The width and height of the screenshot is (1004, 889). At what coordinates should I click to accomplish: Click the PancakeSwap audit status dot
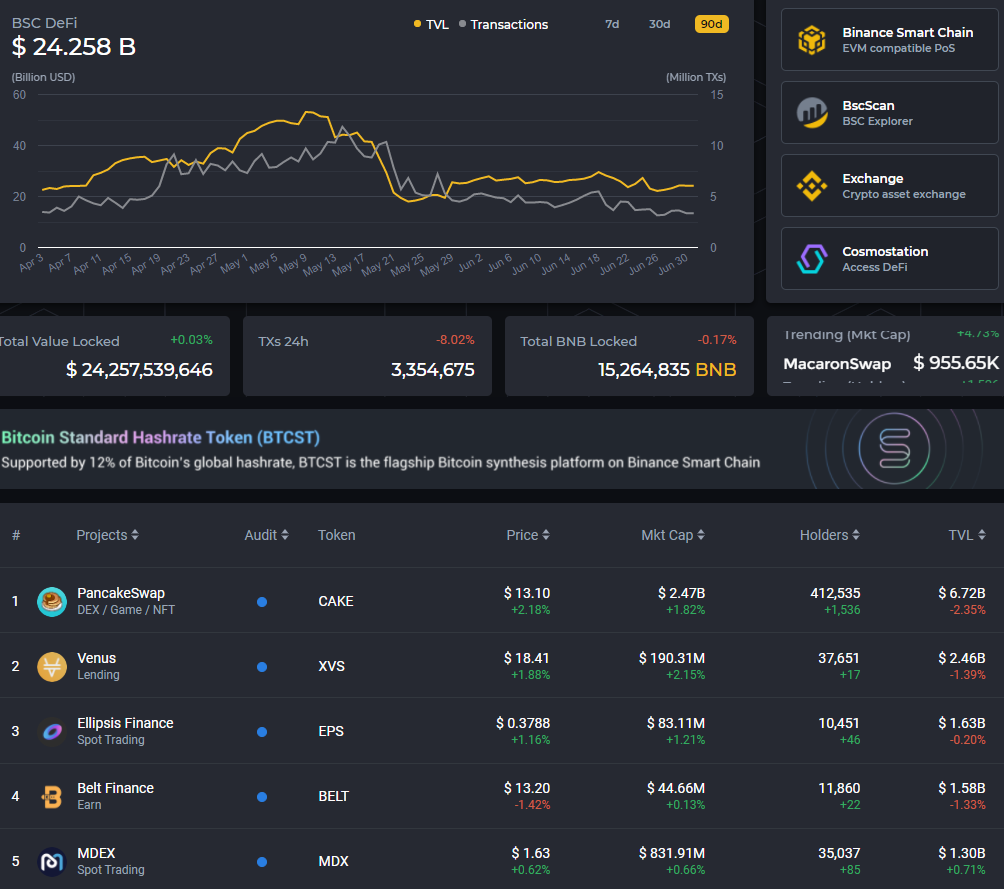[262, 602]
